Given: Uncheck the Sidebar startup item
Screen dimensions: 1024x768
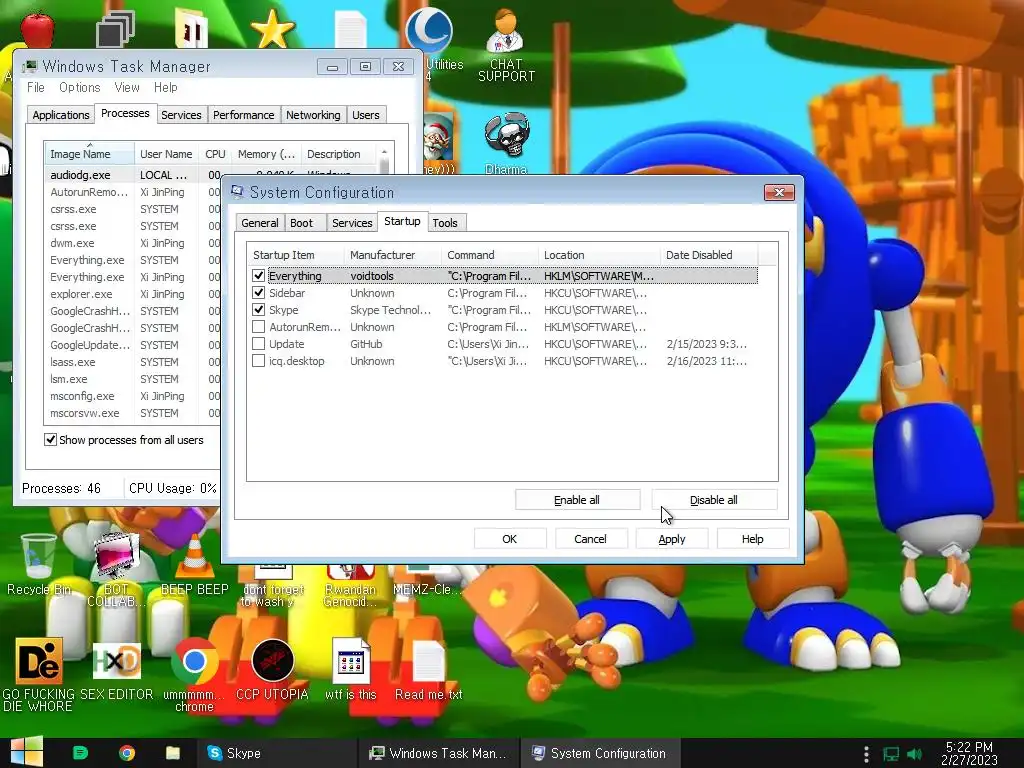Looking at the screenshot, I should pos(259,293).
